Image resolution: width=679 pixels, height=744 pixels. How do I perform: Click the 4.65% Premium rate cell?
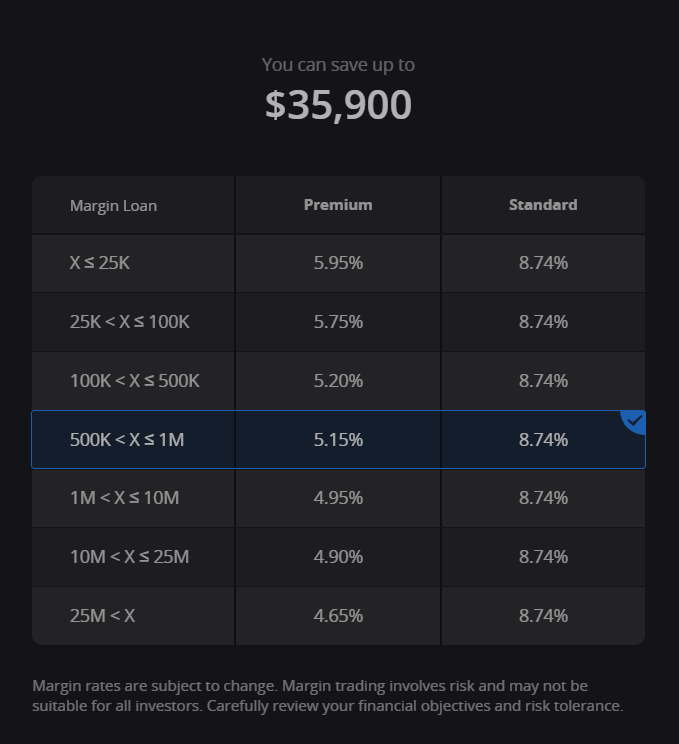[x=338, y=615]
